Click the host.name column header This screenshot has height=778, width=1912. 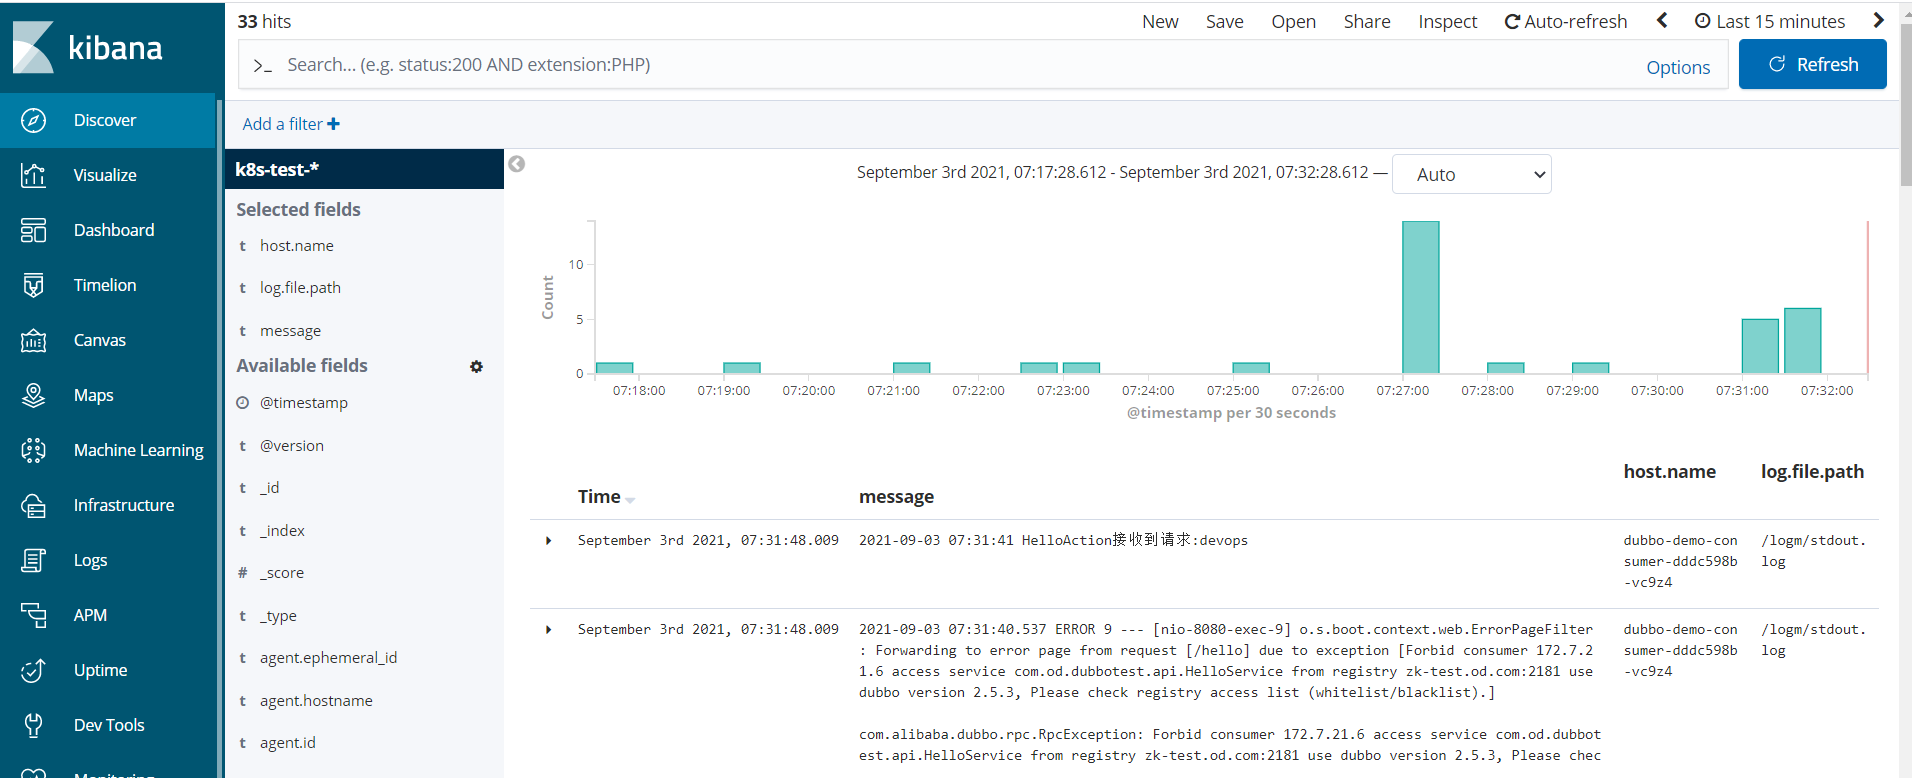1669,472
